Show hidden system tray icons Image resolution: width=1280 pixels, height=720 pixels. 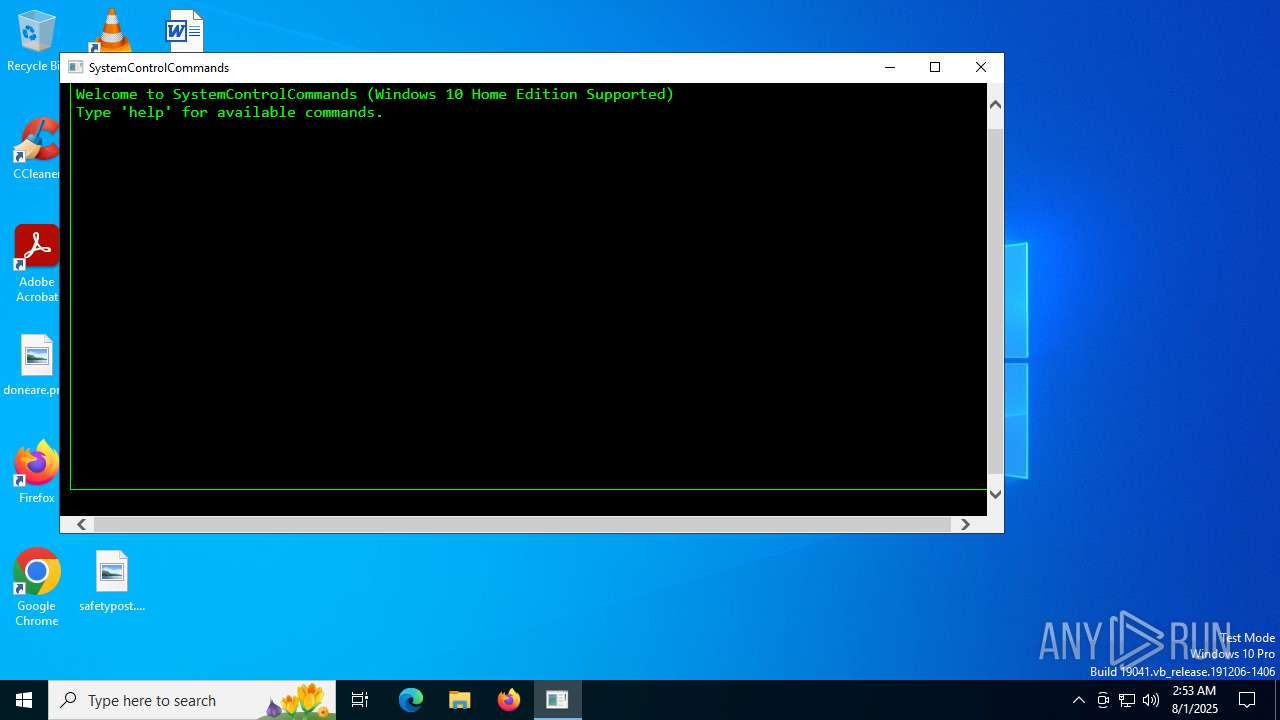pos(1078,700)
